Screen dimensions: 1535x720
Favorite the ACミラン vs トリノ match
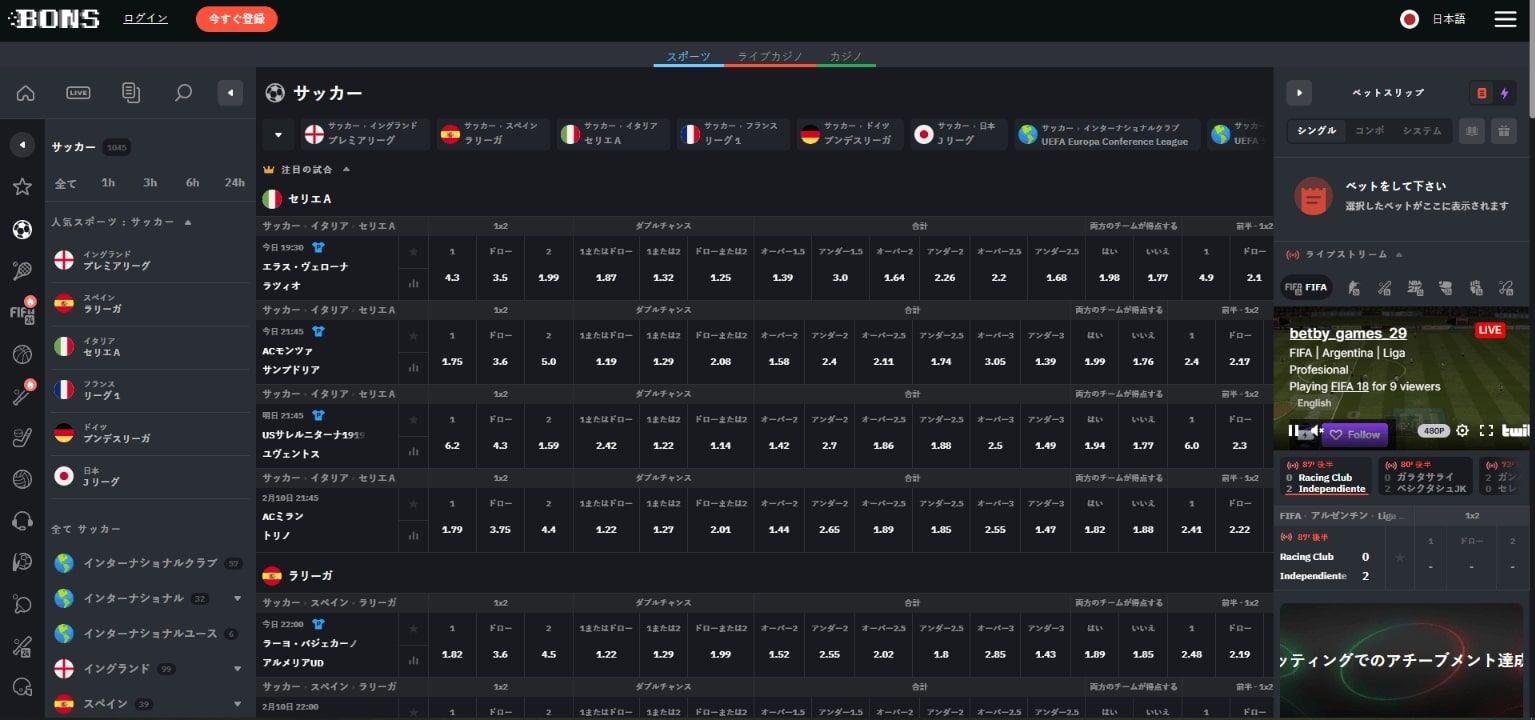[x=413, y=503]
